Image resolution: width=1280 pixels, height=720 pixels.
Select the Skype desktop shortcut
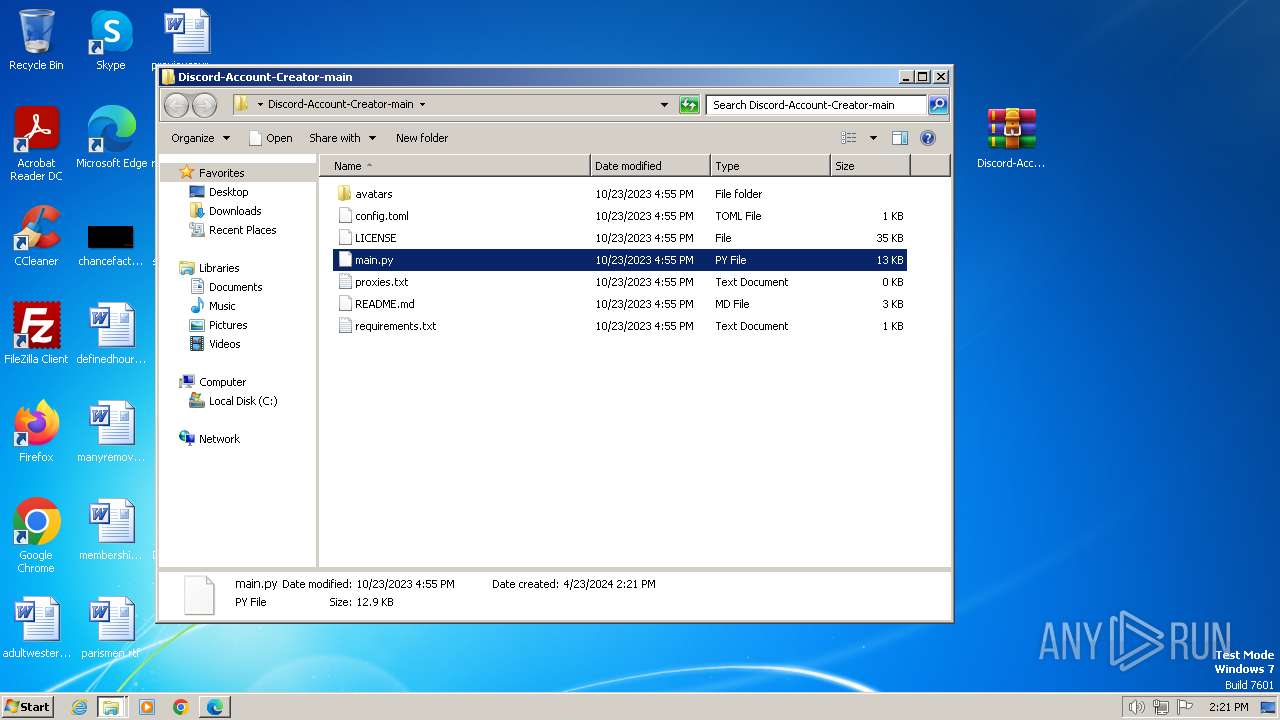(x=111, y=41)
